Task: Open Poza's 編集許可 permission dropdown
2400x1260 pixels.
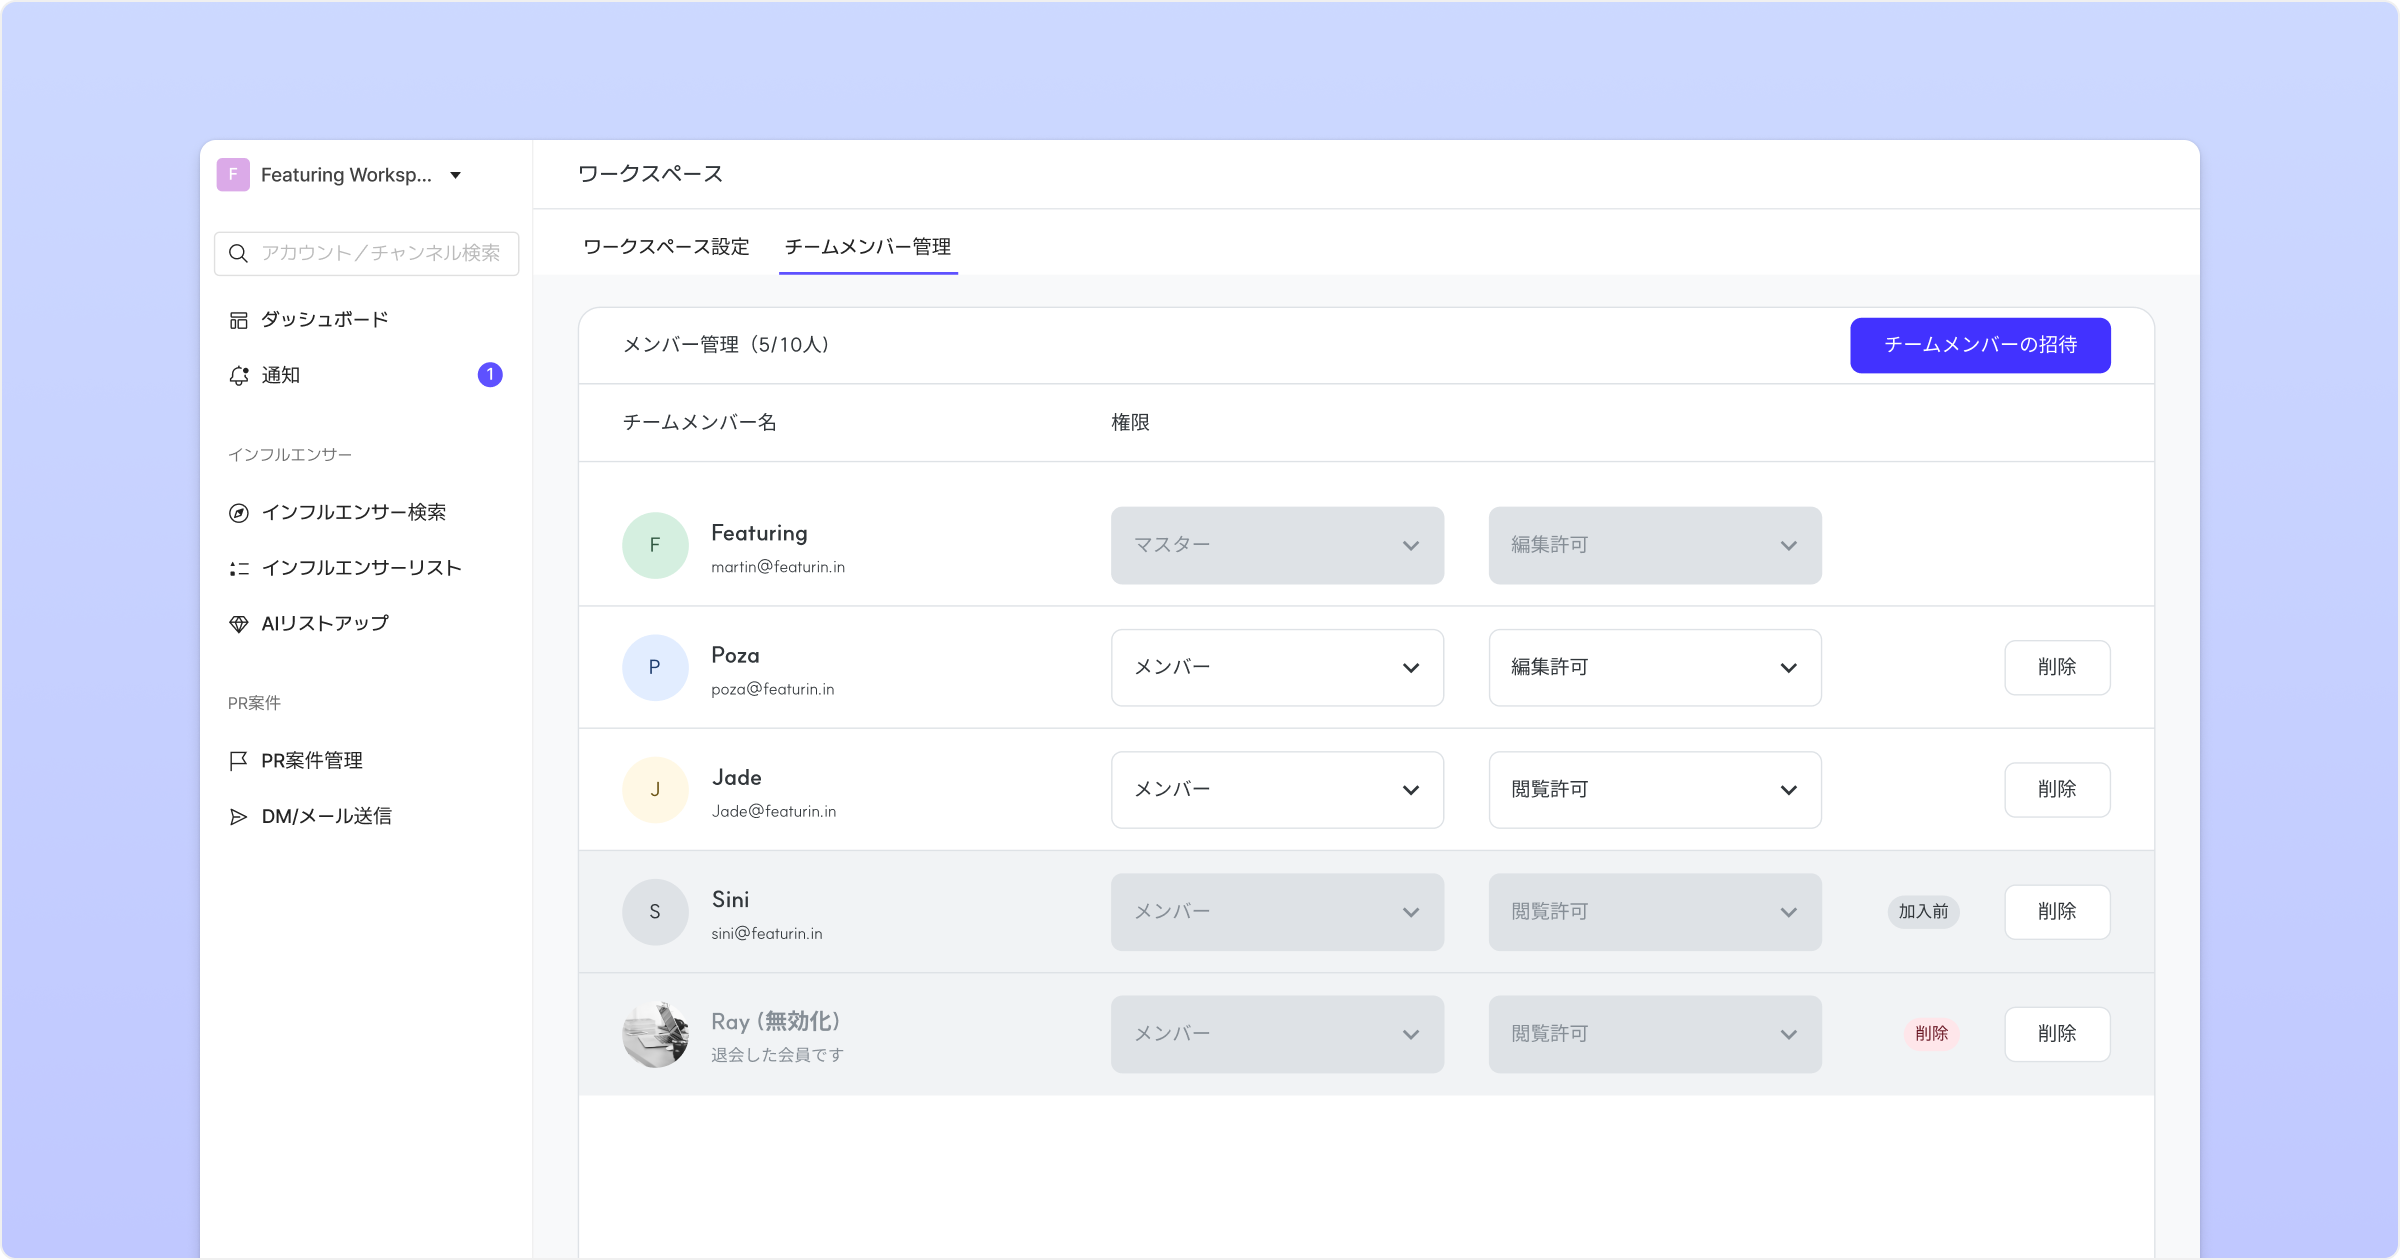Action: (x=1654, y=667)
